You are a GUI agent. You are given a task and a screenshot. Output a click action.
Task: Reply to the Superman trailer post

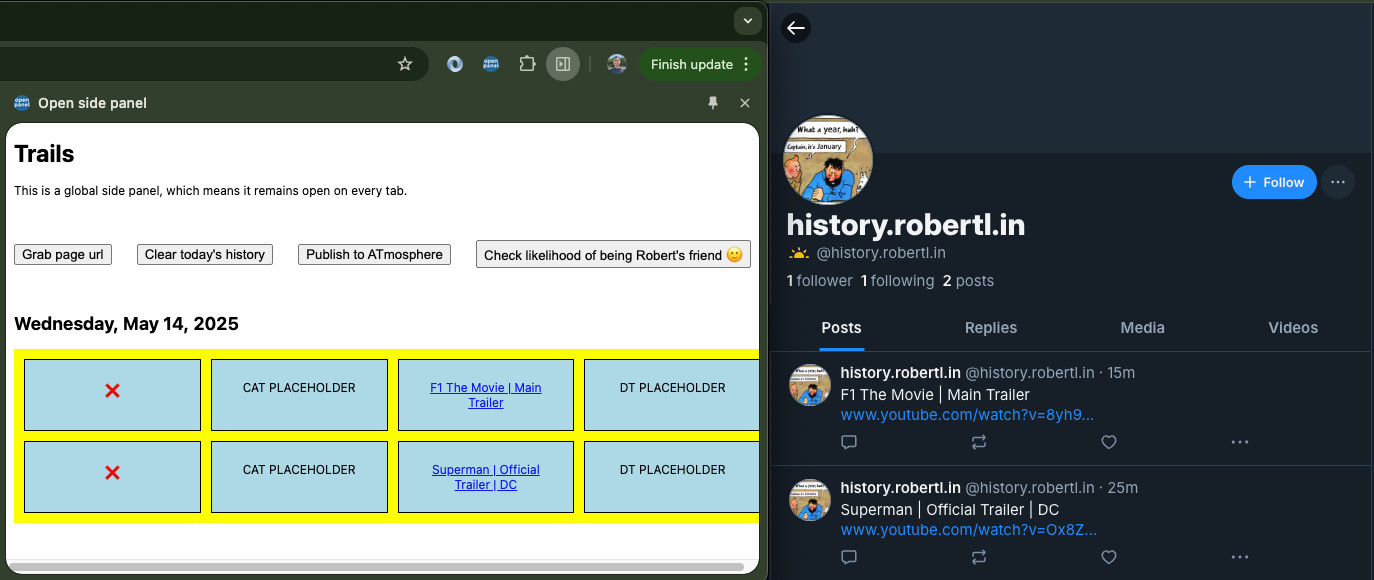coord(848,557)
